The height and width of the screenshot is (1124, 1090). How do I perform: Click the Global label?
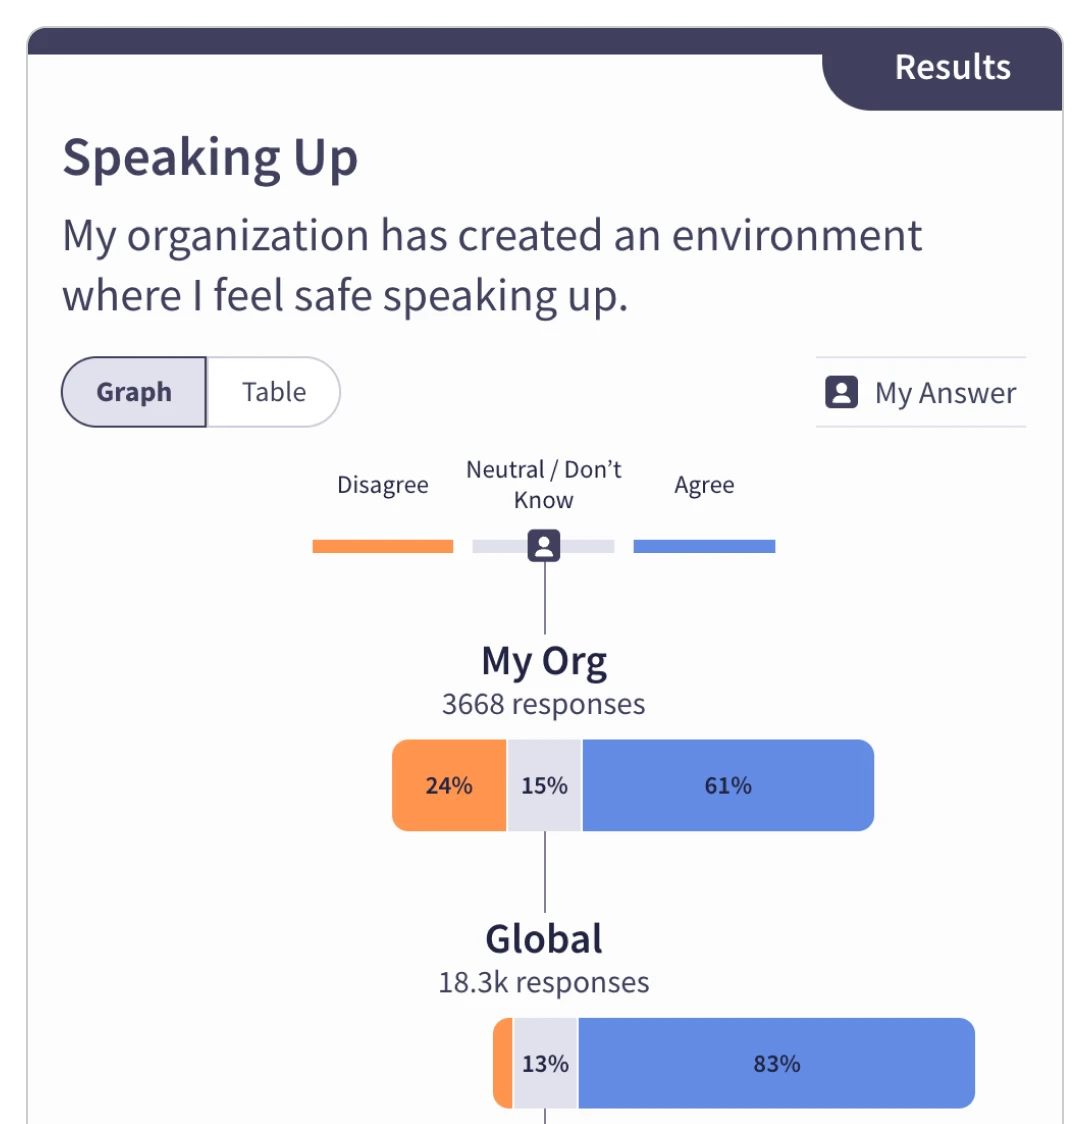[543, 938]
